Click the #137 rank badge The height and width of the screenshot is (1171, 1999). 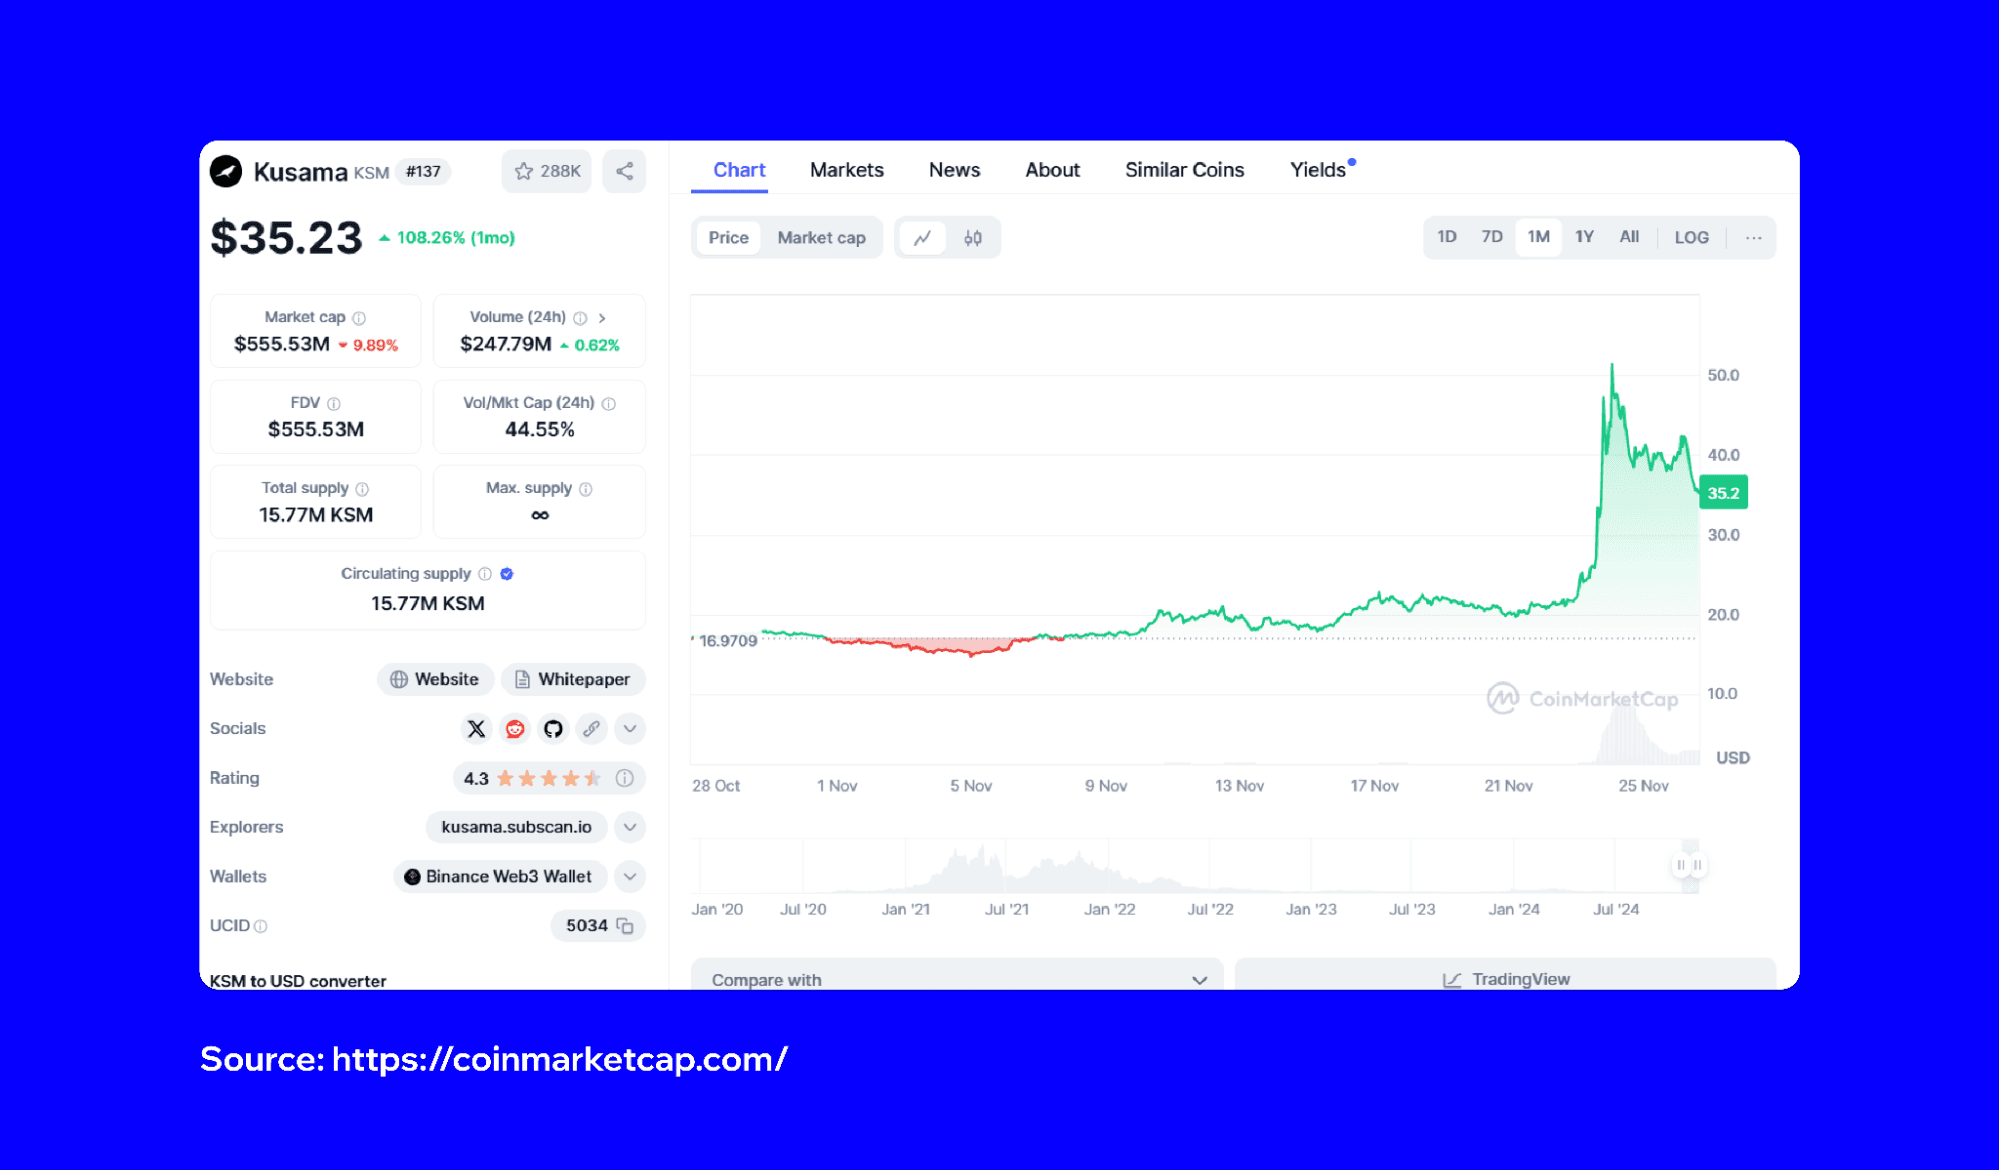[x=423, y=172]
